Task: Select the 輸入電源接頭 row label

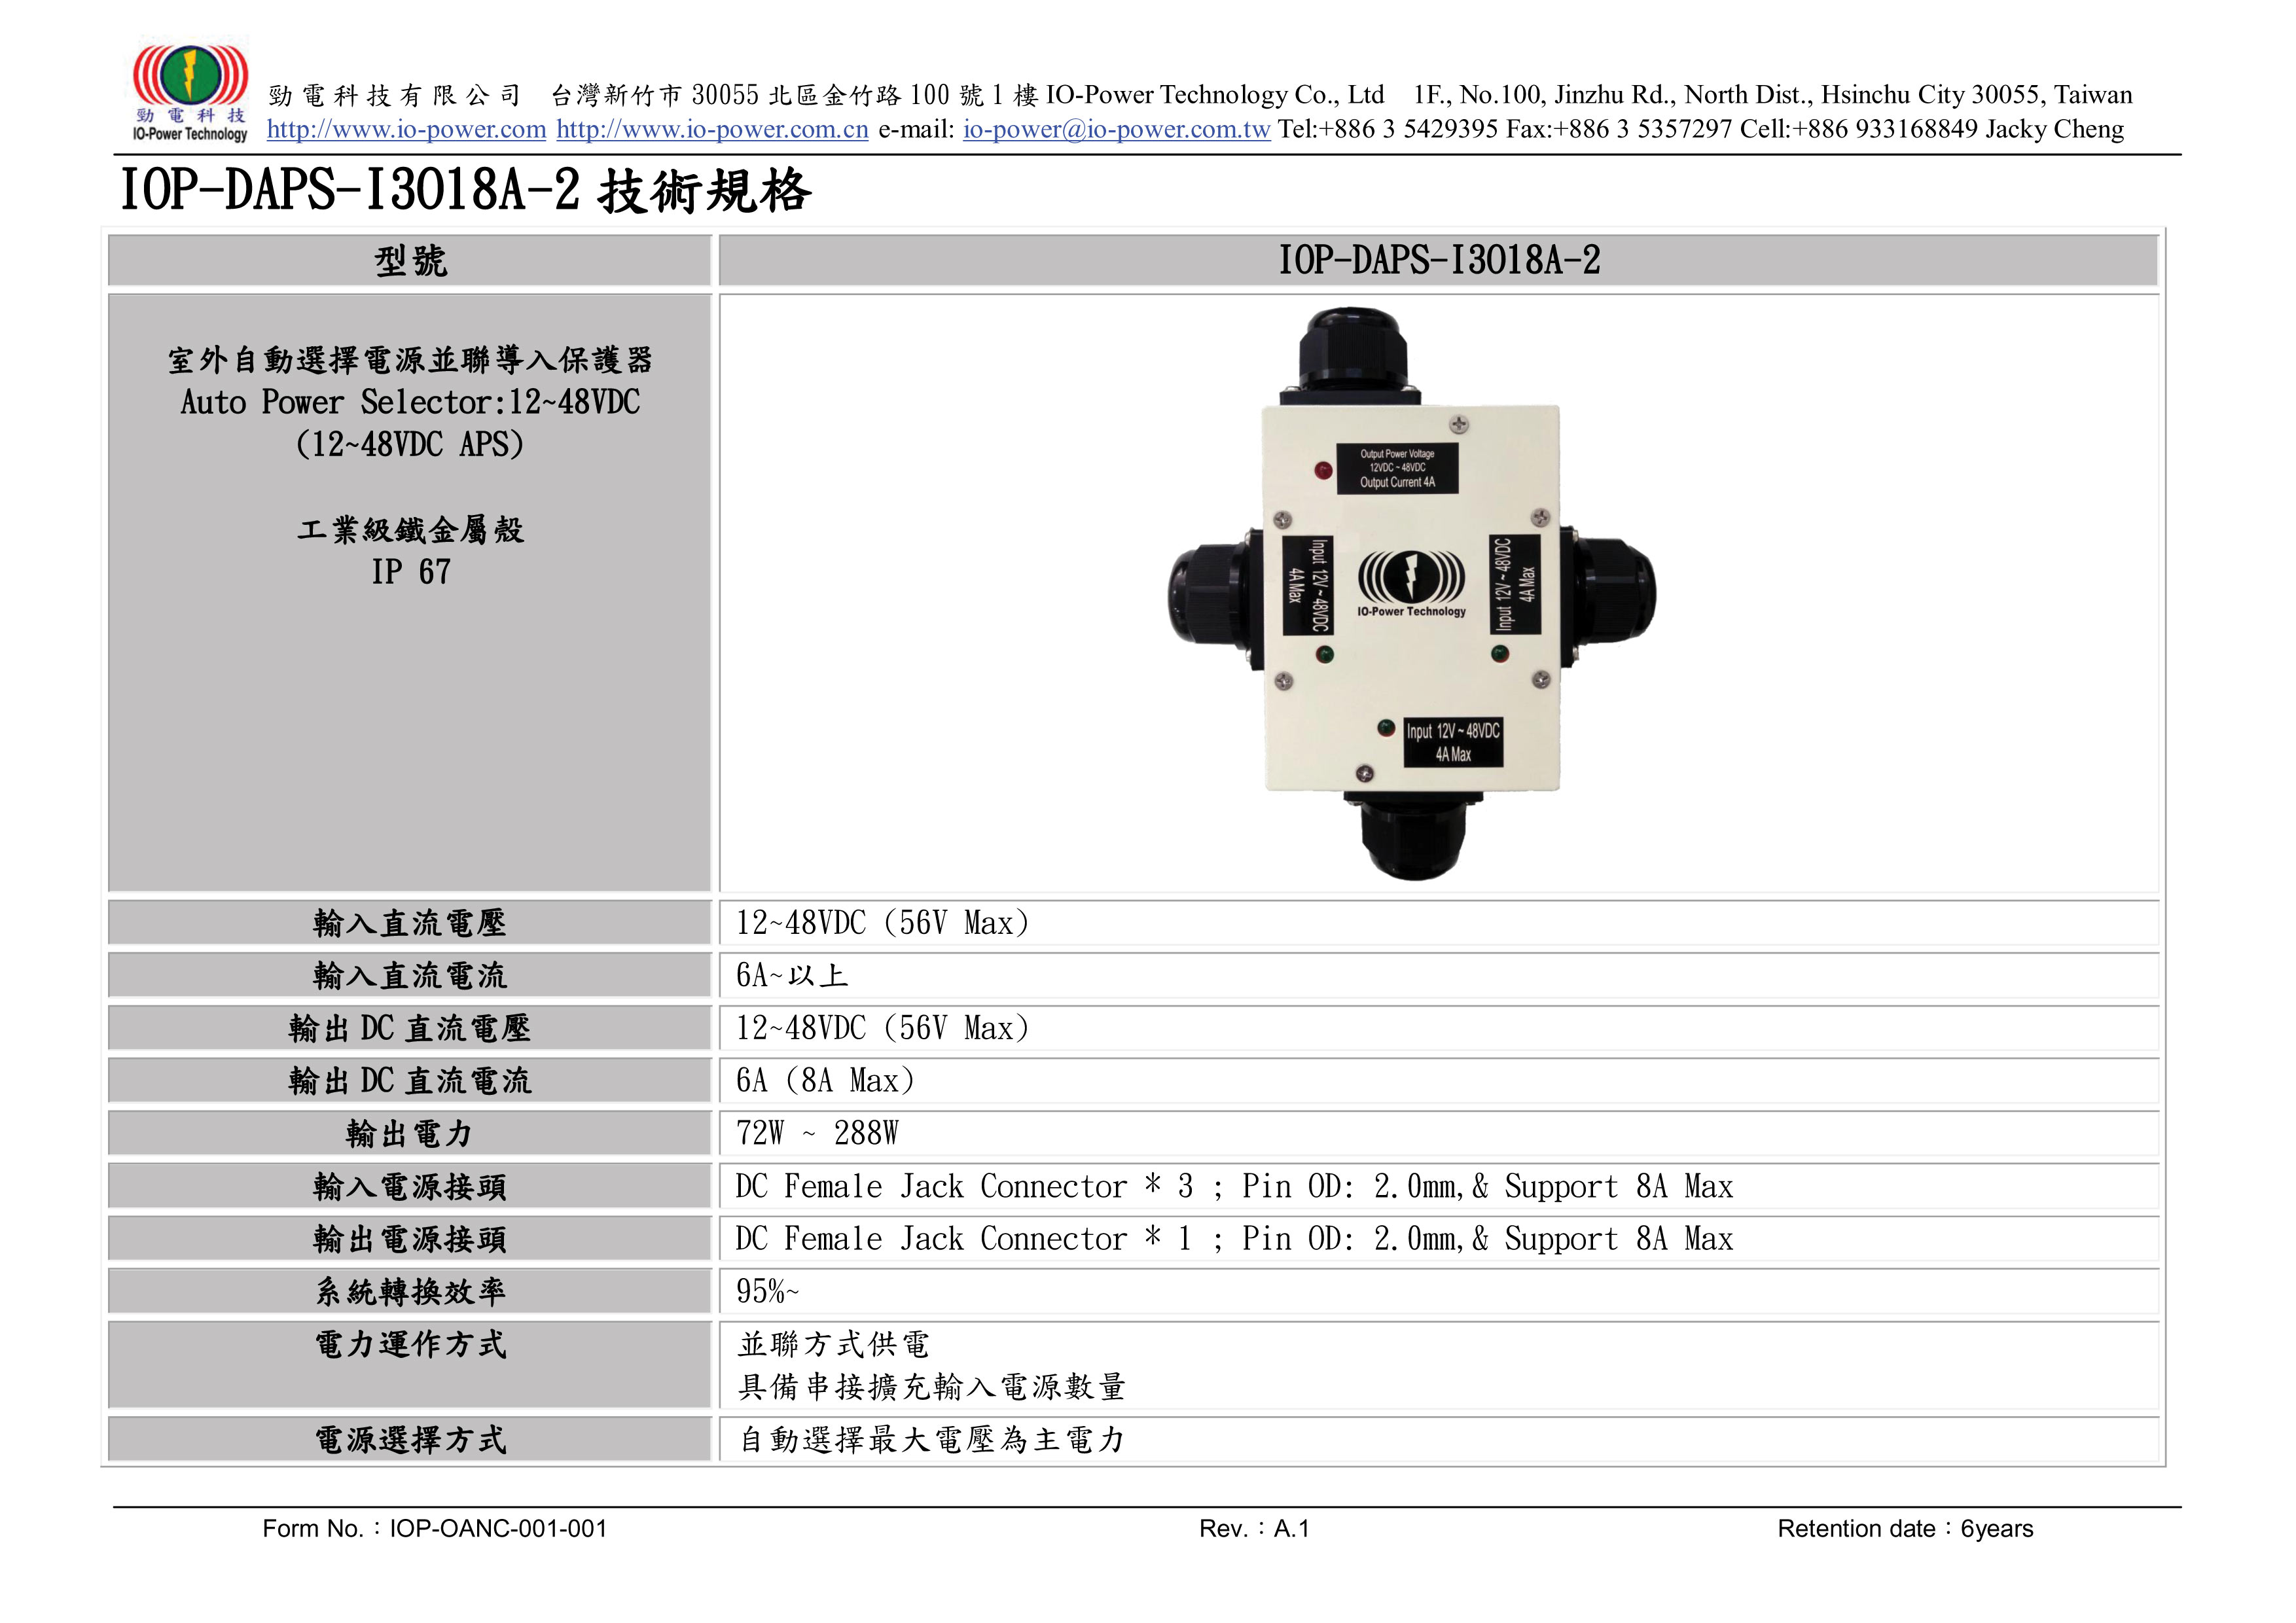Action: (410, 1187)
